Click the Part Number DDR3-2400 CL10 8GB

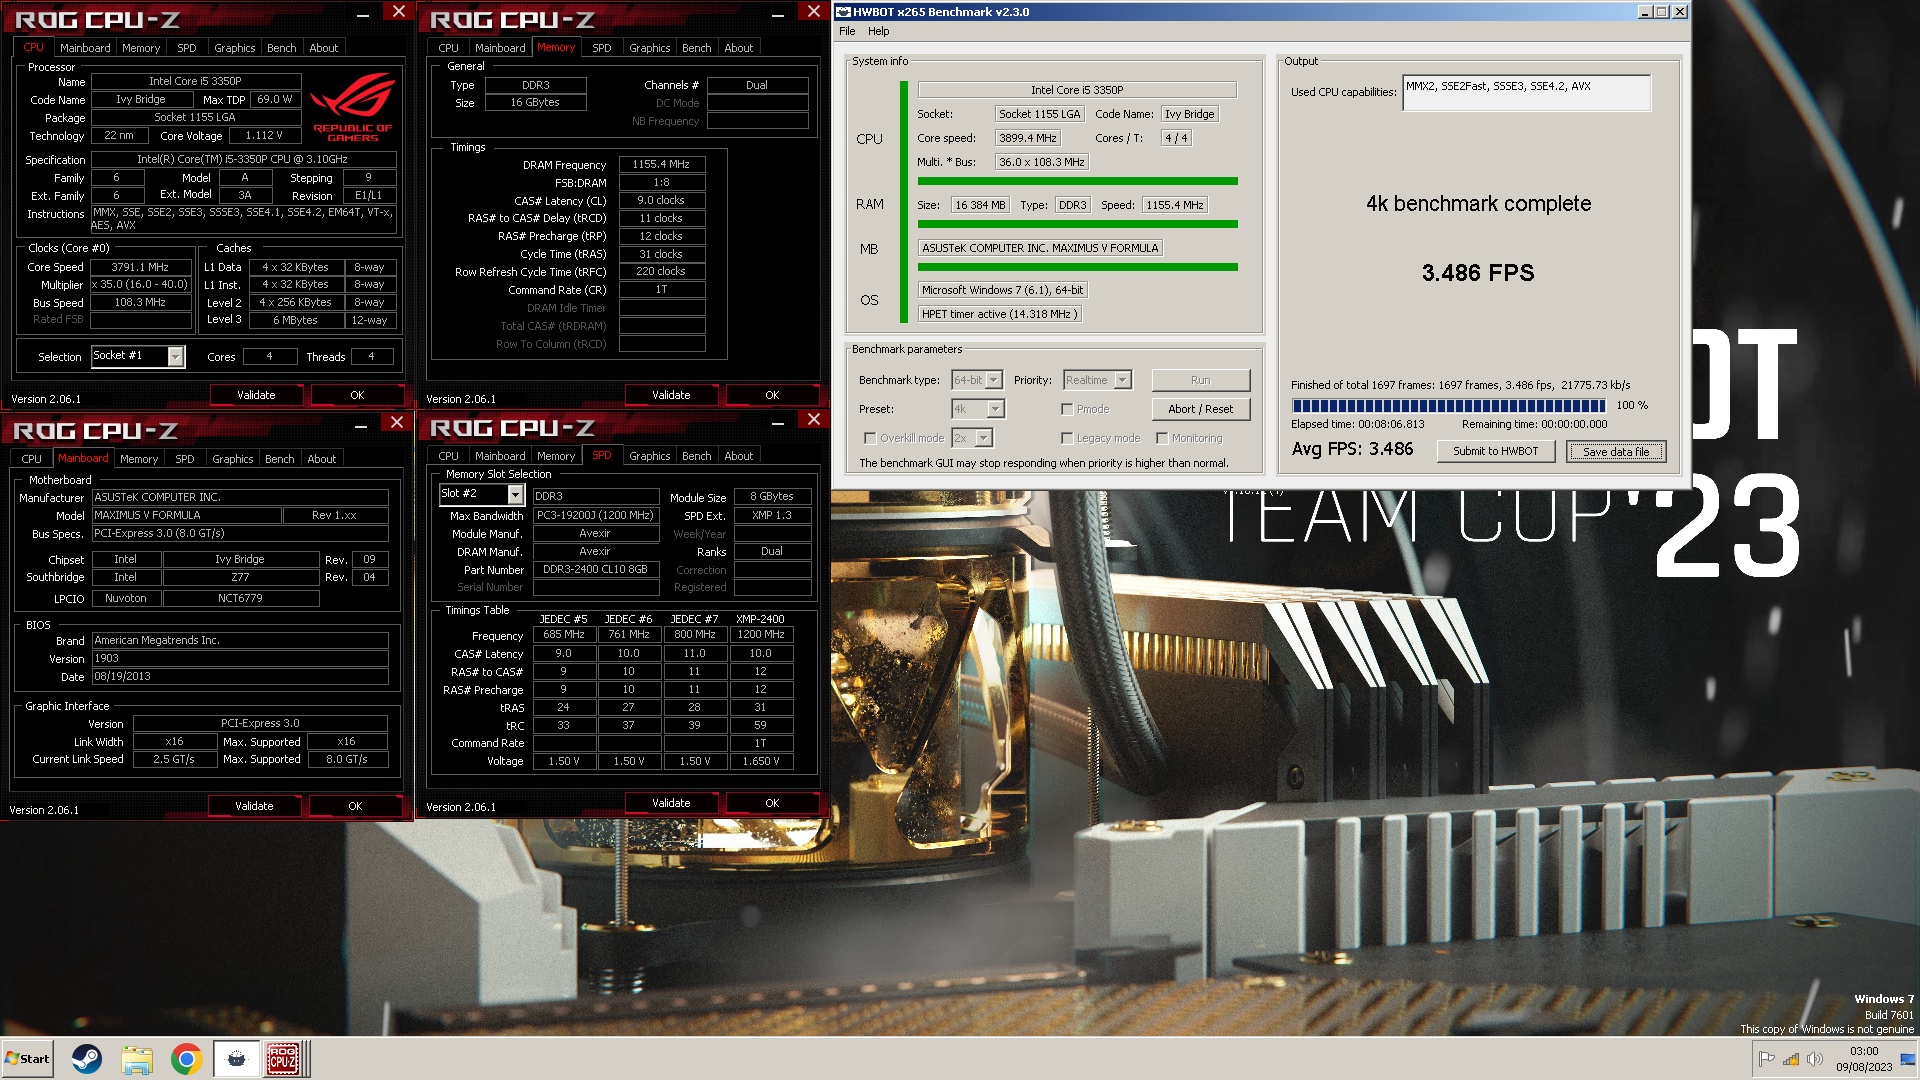coord(595,570)
